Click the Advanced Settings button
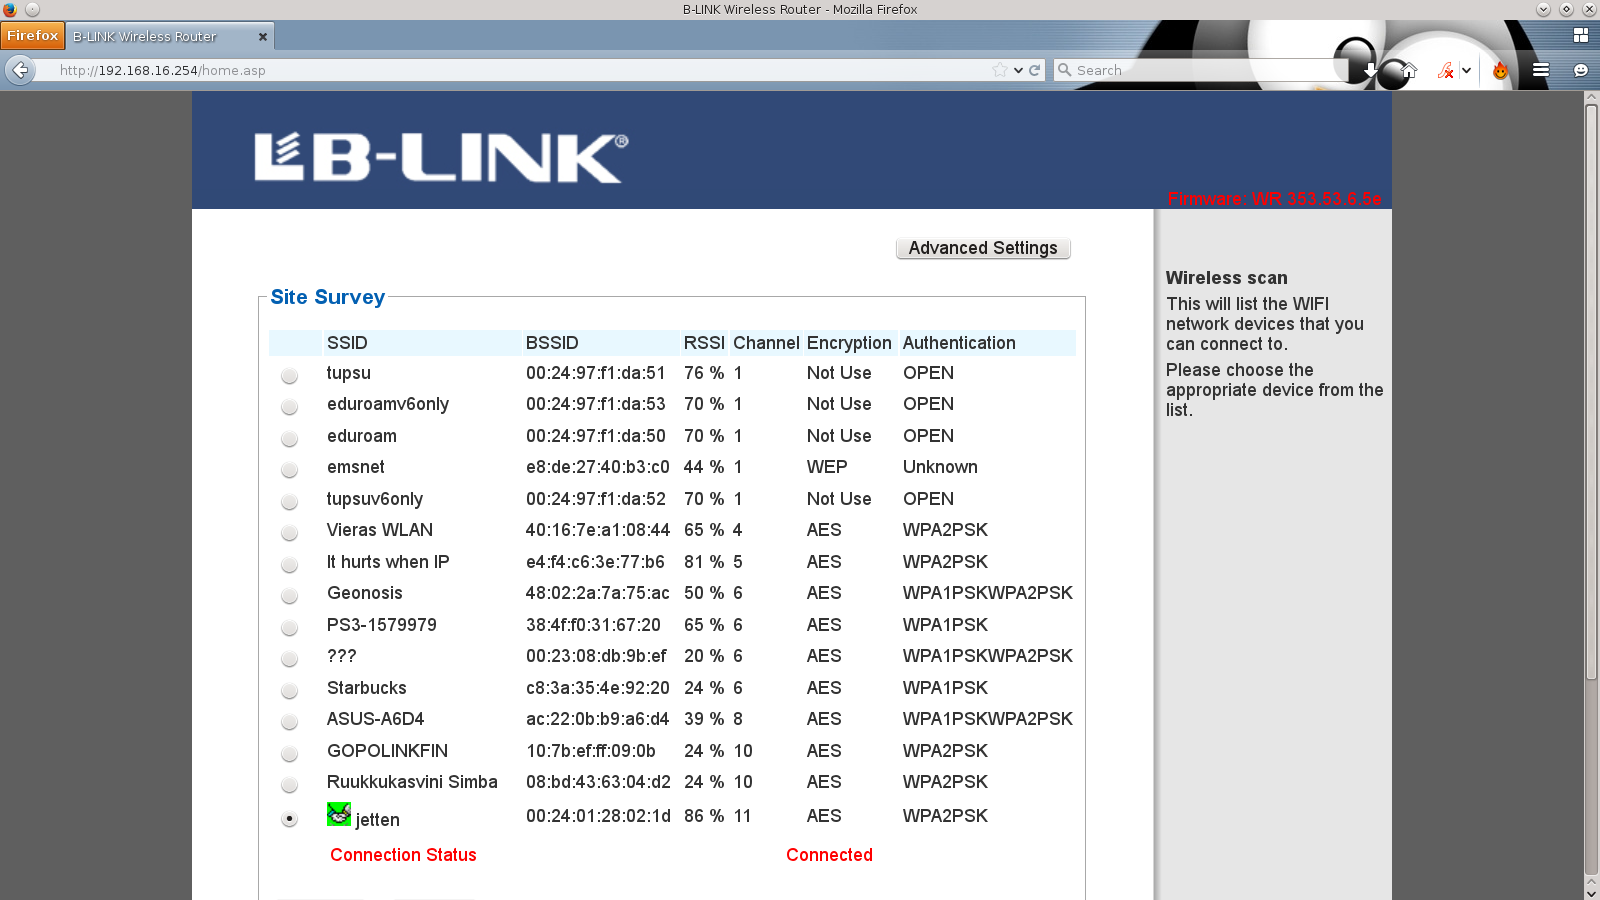The width and height of the screenshot is (1600, 900). pos(983,248)
